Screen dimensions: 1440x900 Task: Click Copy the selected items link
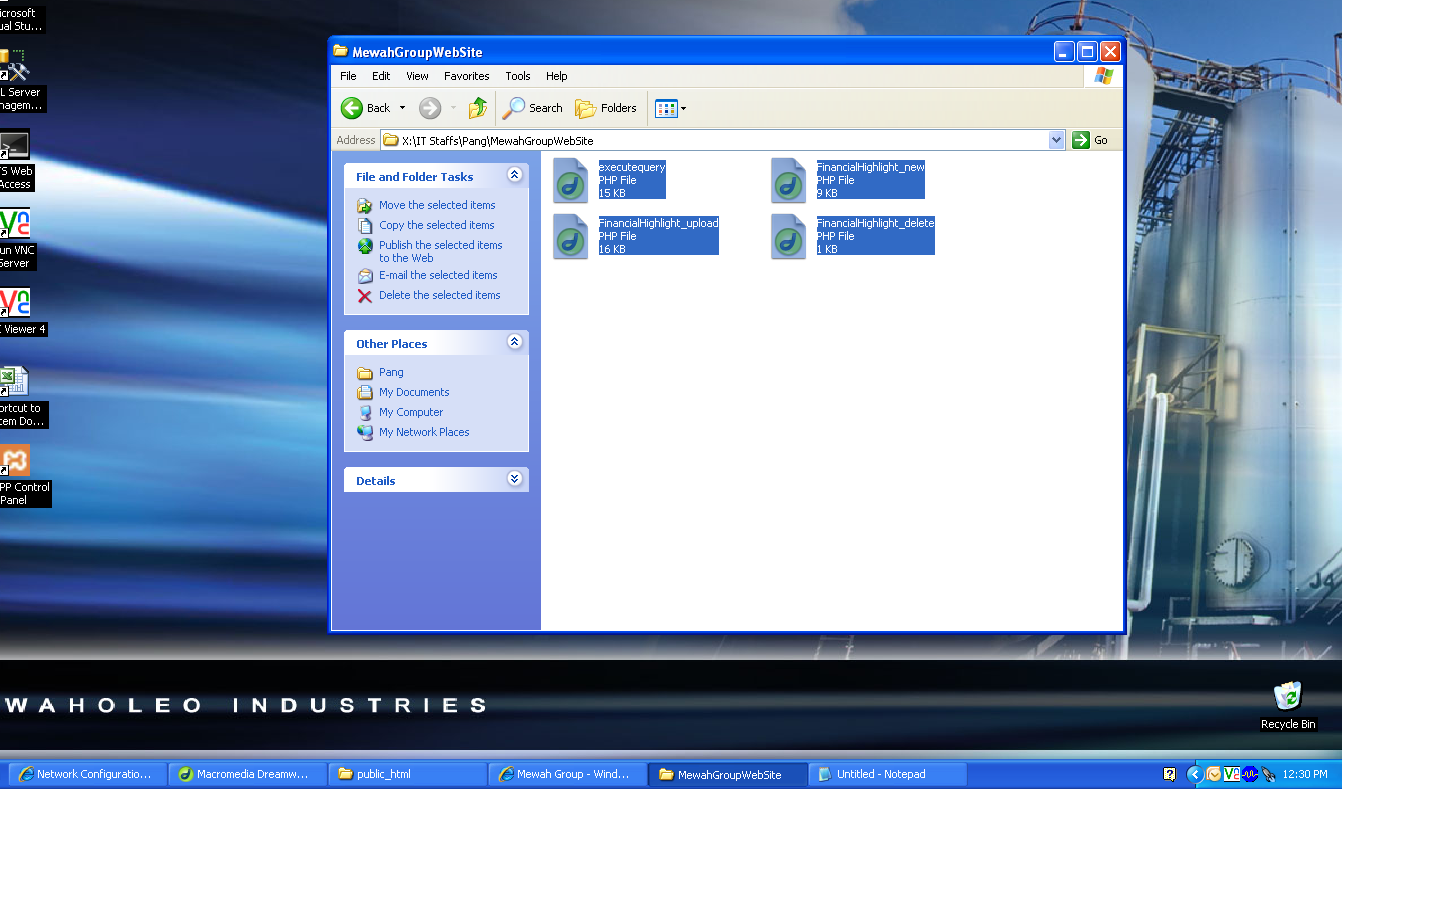pos(436,225)
